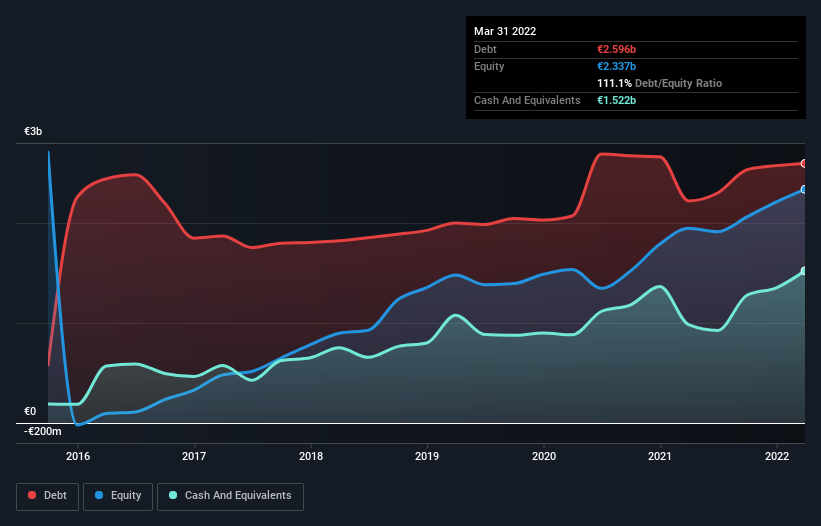821x526 pixels.
Task: Select the red Debt endpoint marker on the chart
Action: point(804,164)
